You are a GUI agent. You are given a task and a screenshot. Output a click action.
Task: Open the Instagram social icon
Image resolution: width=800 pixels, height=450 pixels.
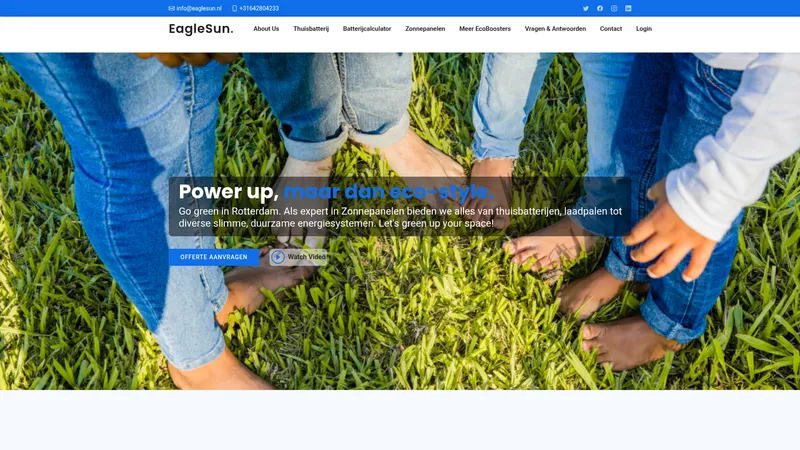614,8
